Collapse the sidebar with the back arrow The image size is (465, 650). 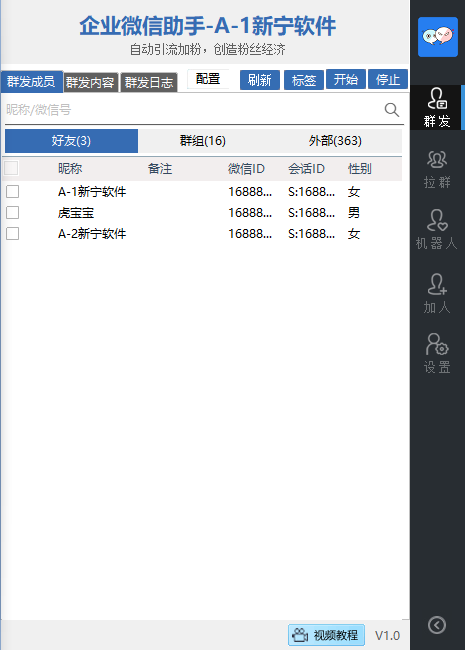point(437,625)
